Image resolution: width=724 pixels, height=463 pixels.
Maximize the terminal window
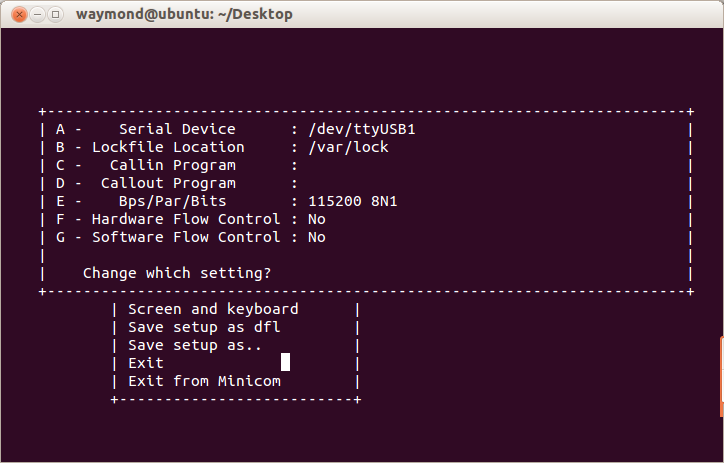point(54,14)
